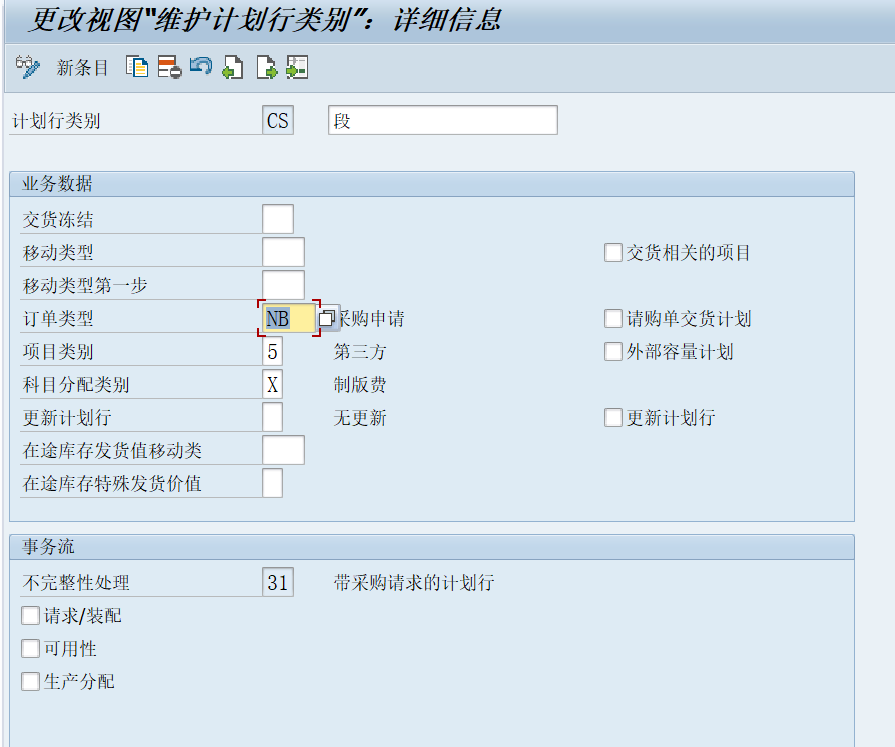Viewport: 895px width, 747px height.
Task: Click the 不完整性处理 field with value 31
Action: click(x=278, y=582)
